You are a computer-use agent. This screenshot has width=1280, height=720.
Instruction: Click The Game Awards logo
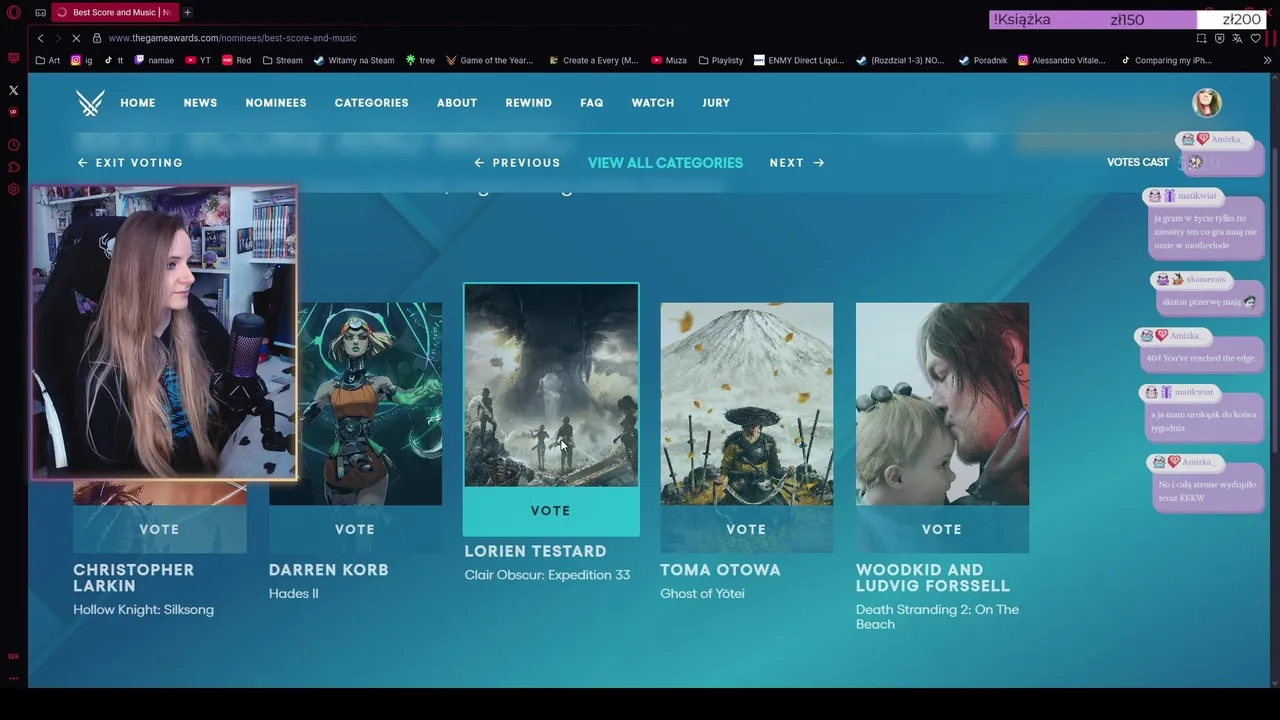pyautogui.click(x=90, y=103)
